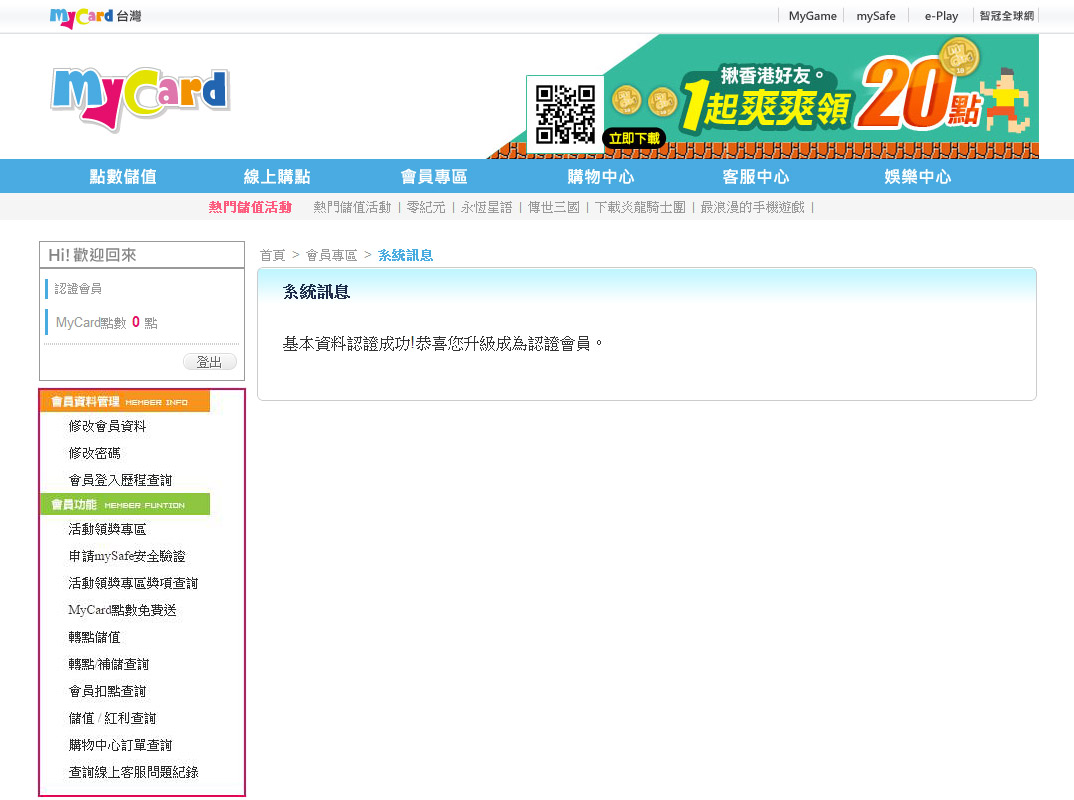Click the grey 熱門儲值活動 link
The image size is (1074, 800).
click(x=352, y=208)
